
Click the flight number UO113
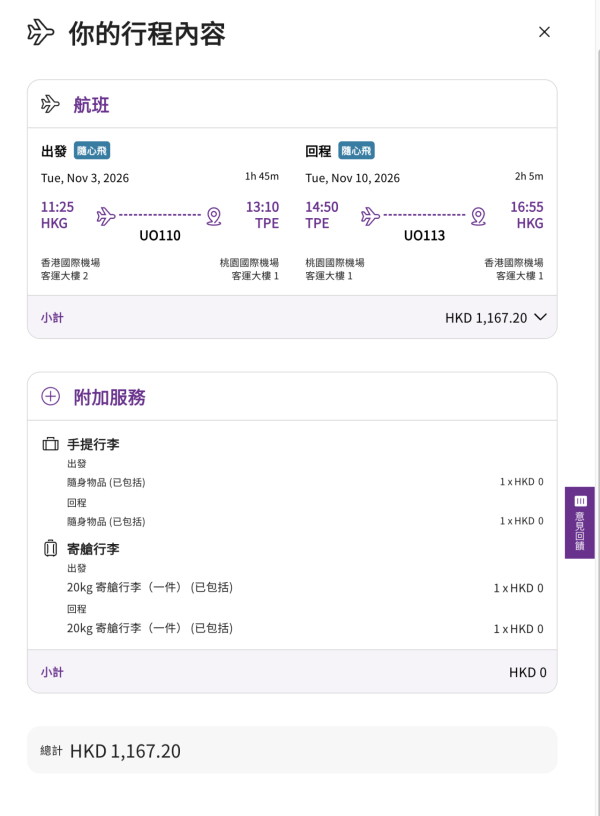pos(424,236)
